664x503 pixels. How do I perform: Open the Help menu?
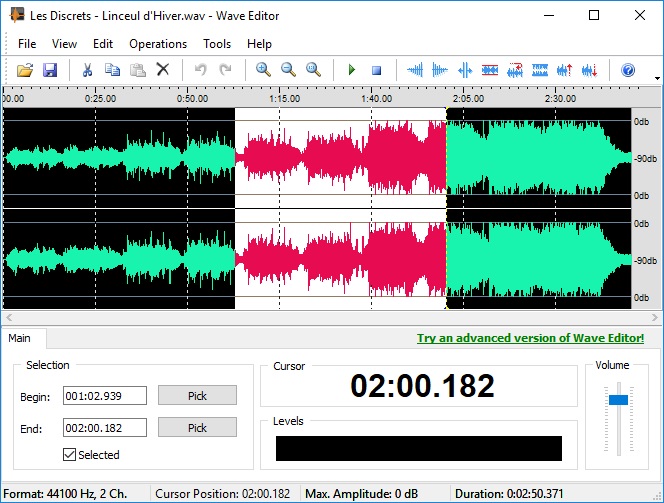point(259,44)
